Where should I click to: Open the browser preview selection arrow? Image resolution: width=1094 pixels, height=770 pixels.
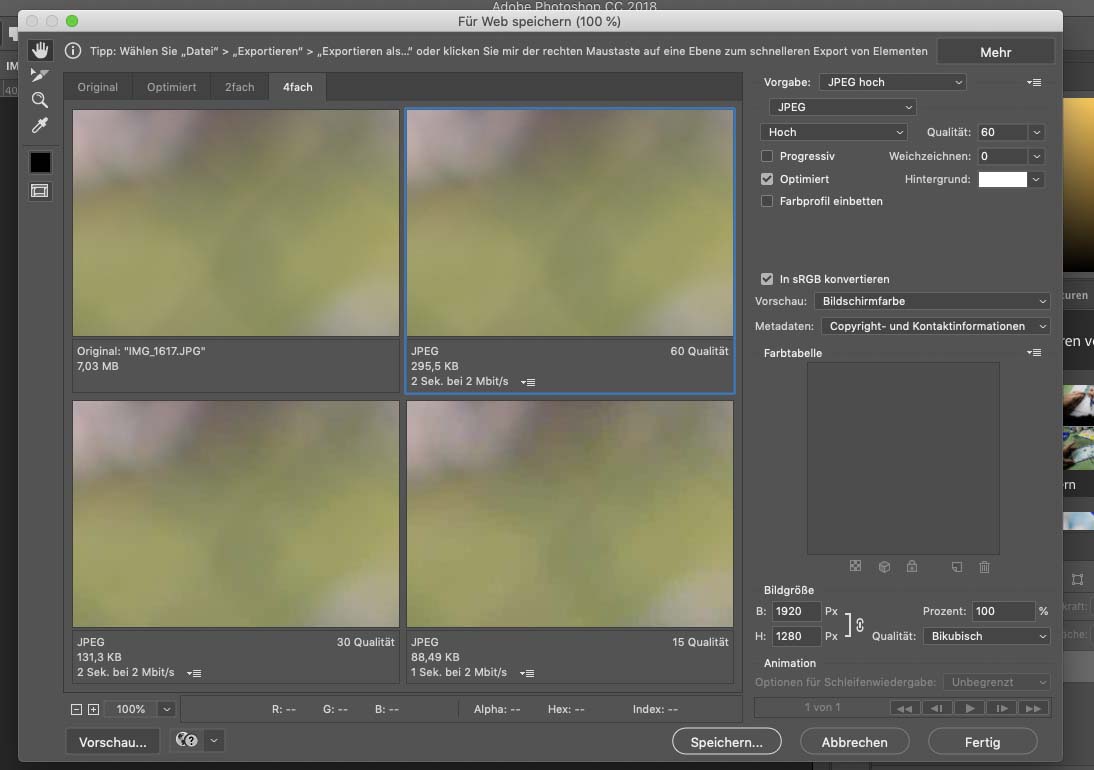[214, 740]
